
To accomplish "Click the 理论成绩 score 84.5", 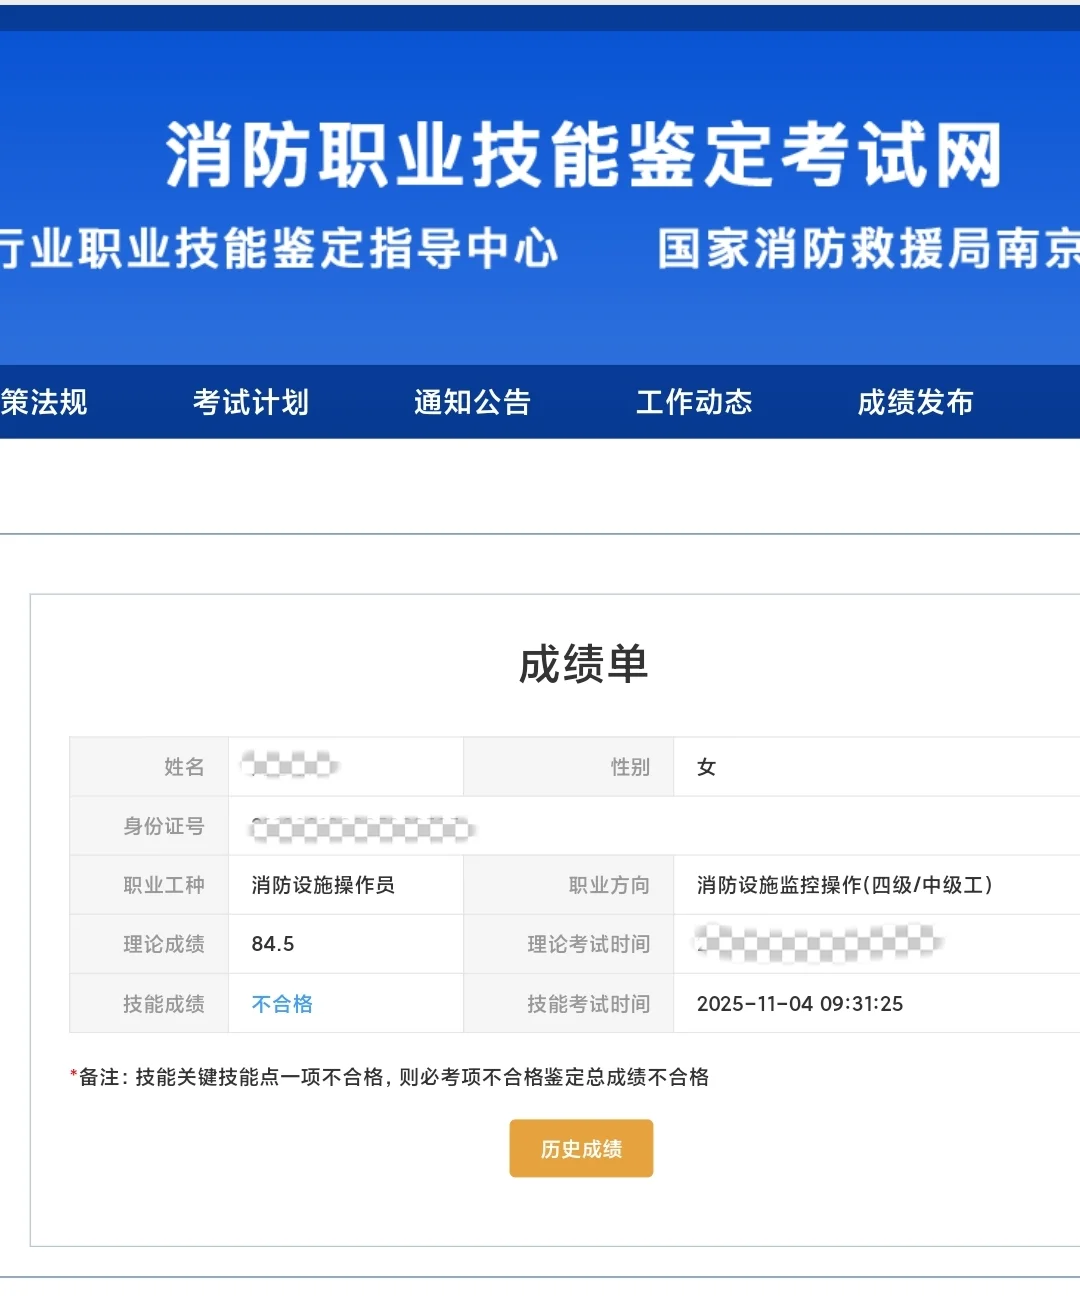I will [268, 944].
